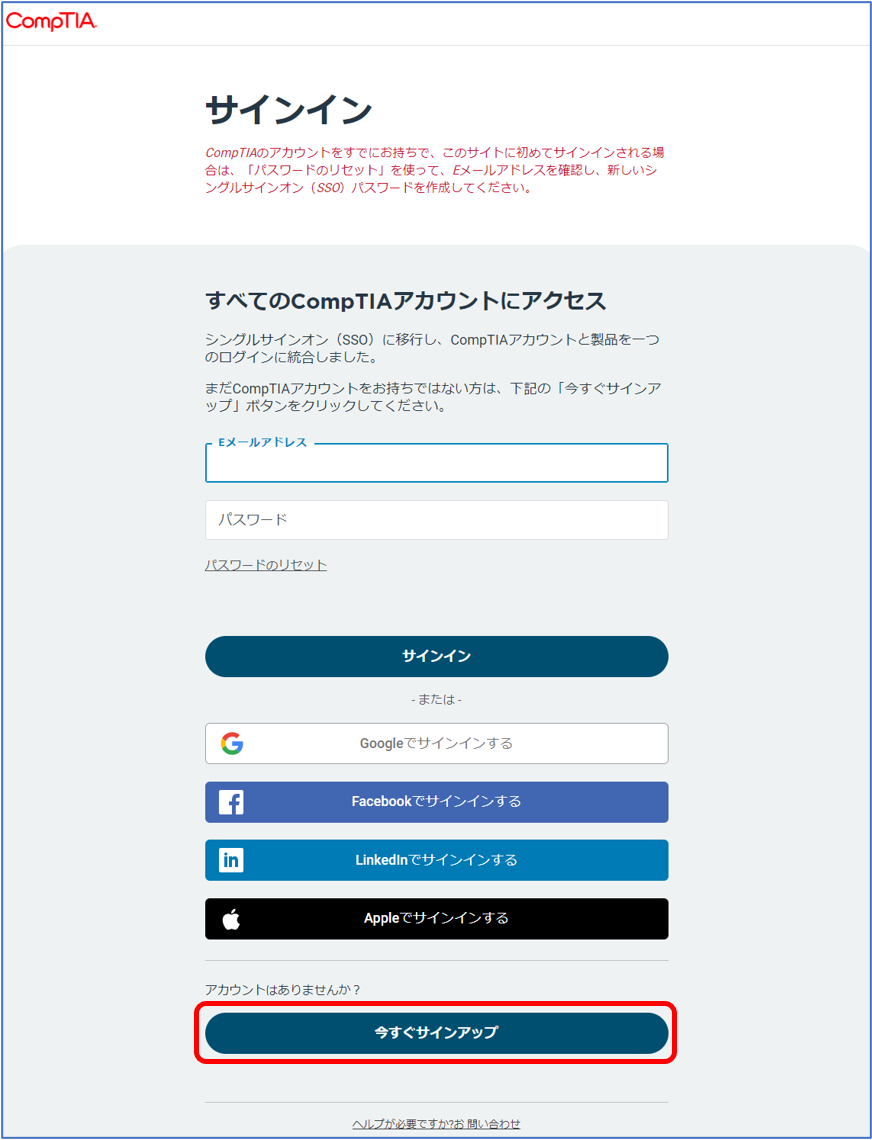Choose Googleでサインインする button text

[436, 743]
